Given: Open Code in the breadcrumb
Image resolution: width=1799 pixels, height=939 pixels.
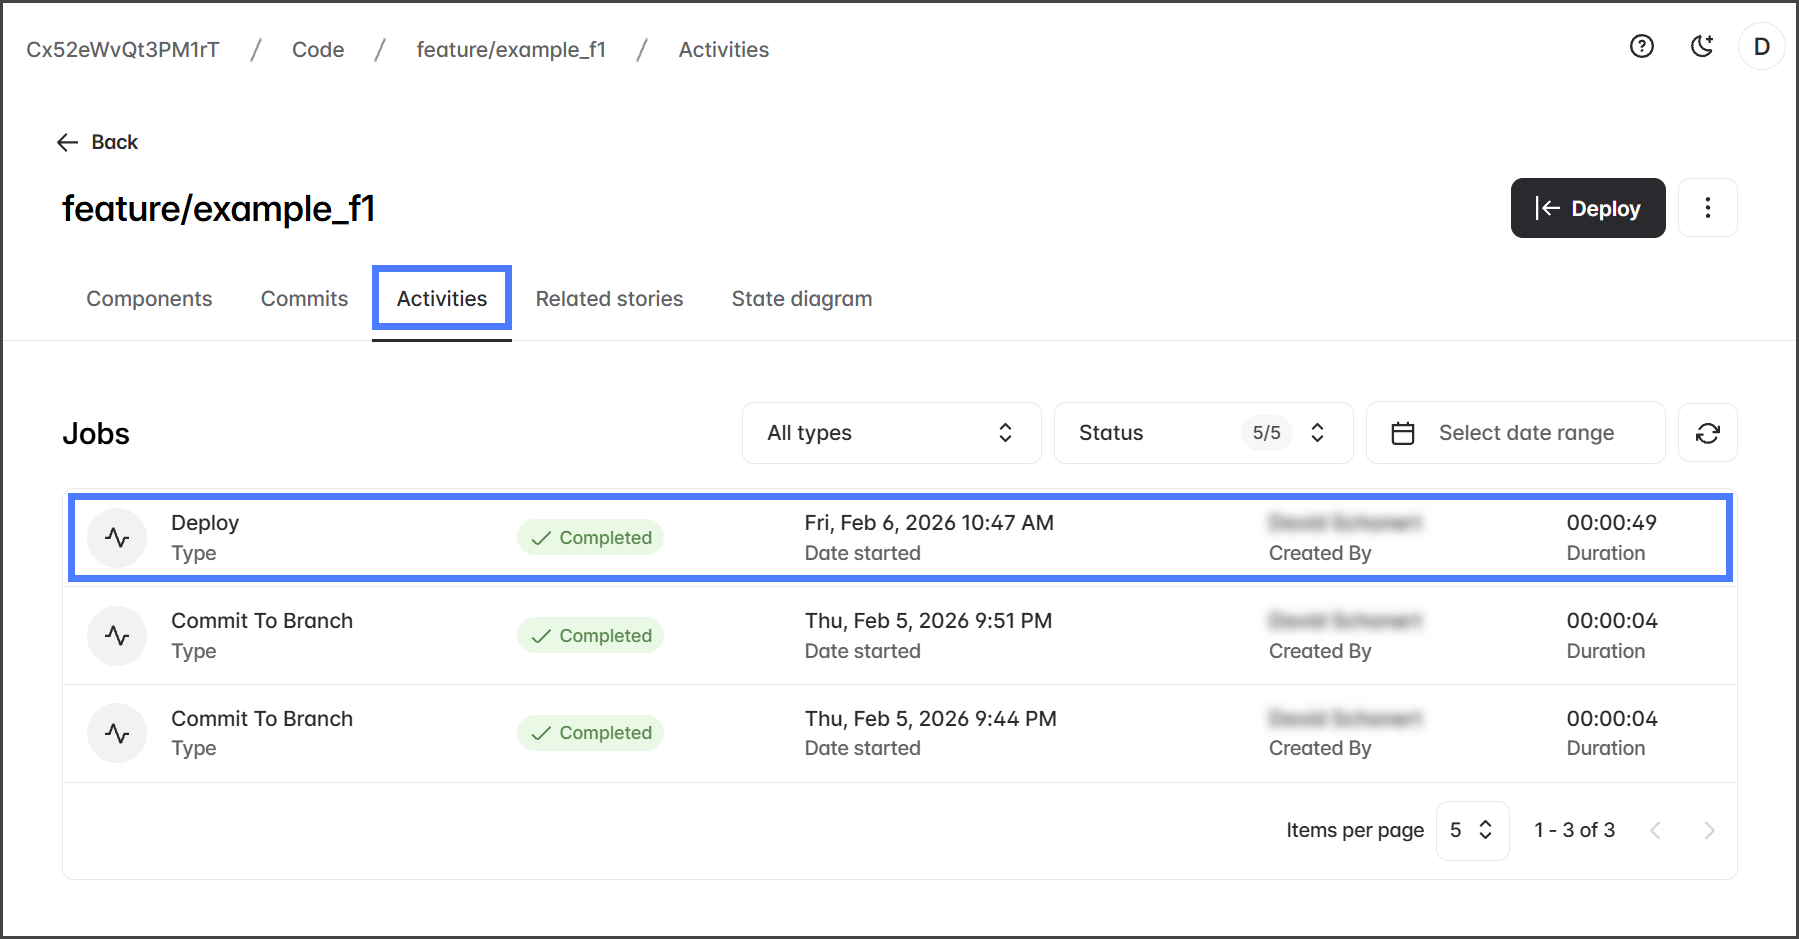Looking at the screenshot, I should (x=318, y=50).
